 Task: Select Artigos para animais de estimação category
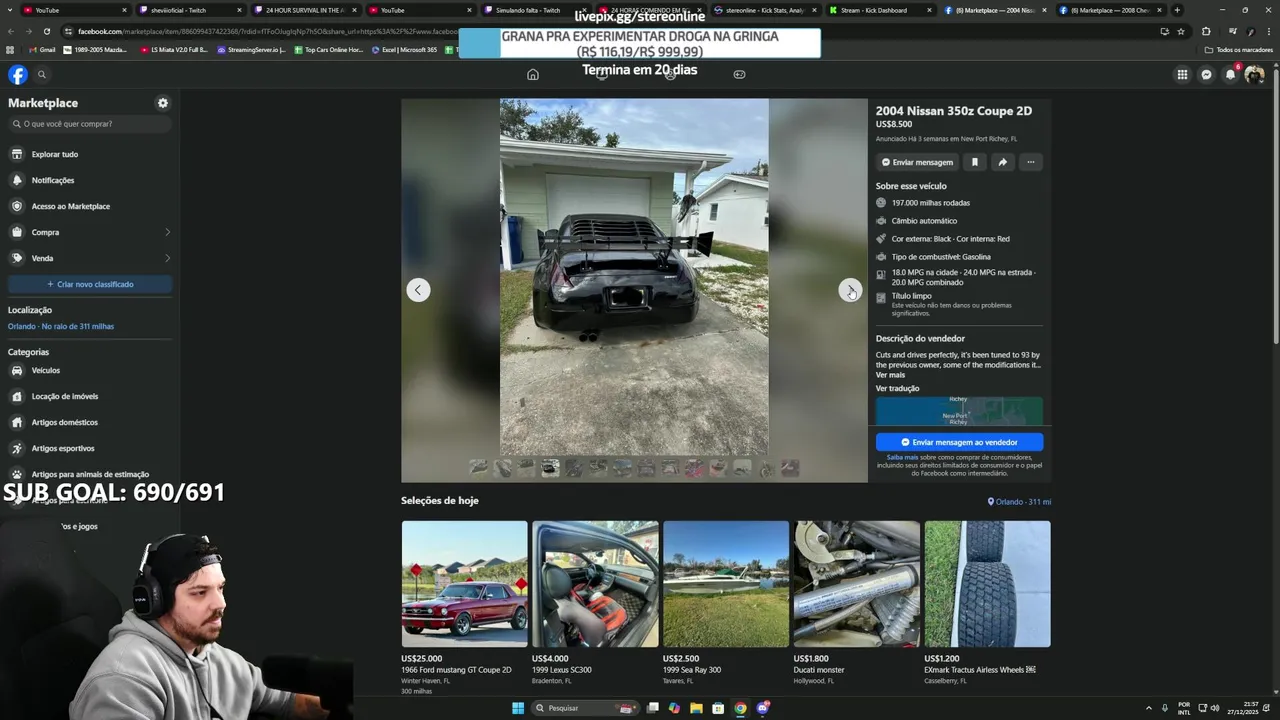click(90, 474)
